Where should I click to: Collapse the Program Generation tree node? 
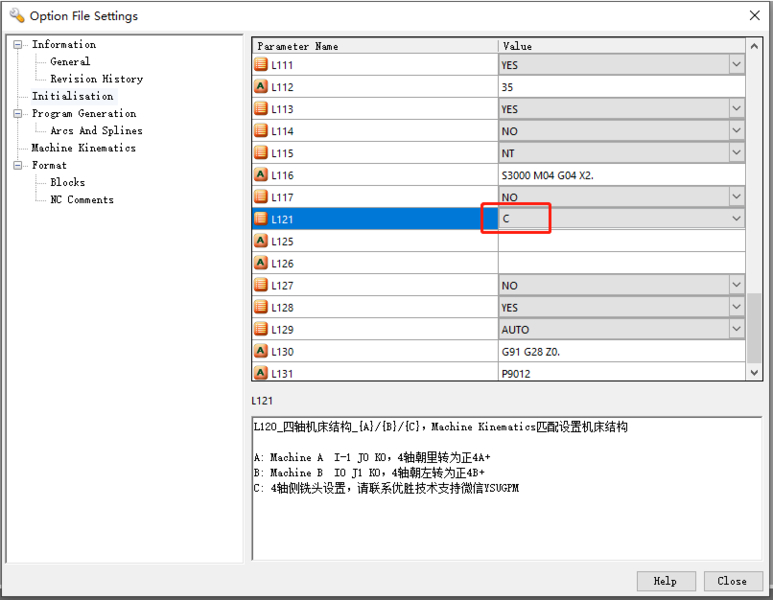pyautogui.click(x=19, y=114)
